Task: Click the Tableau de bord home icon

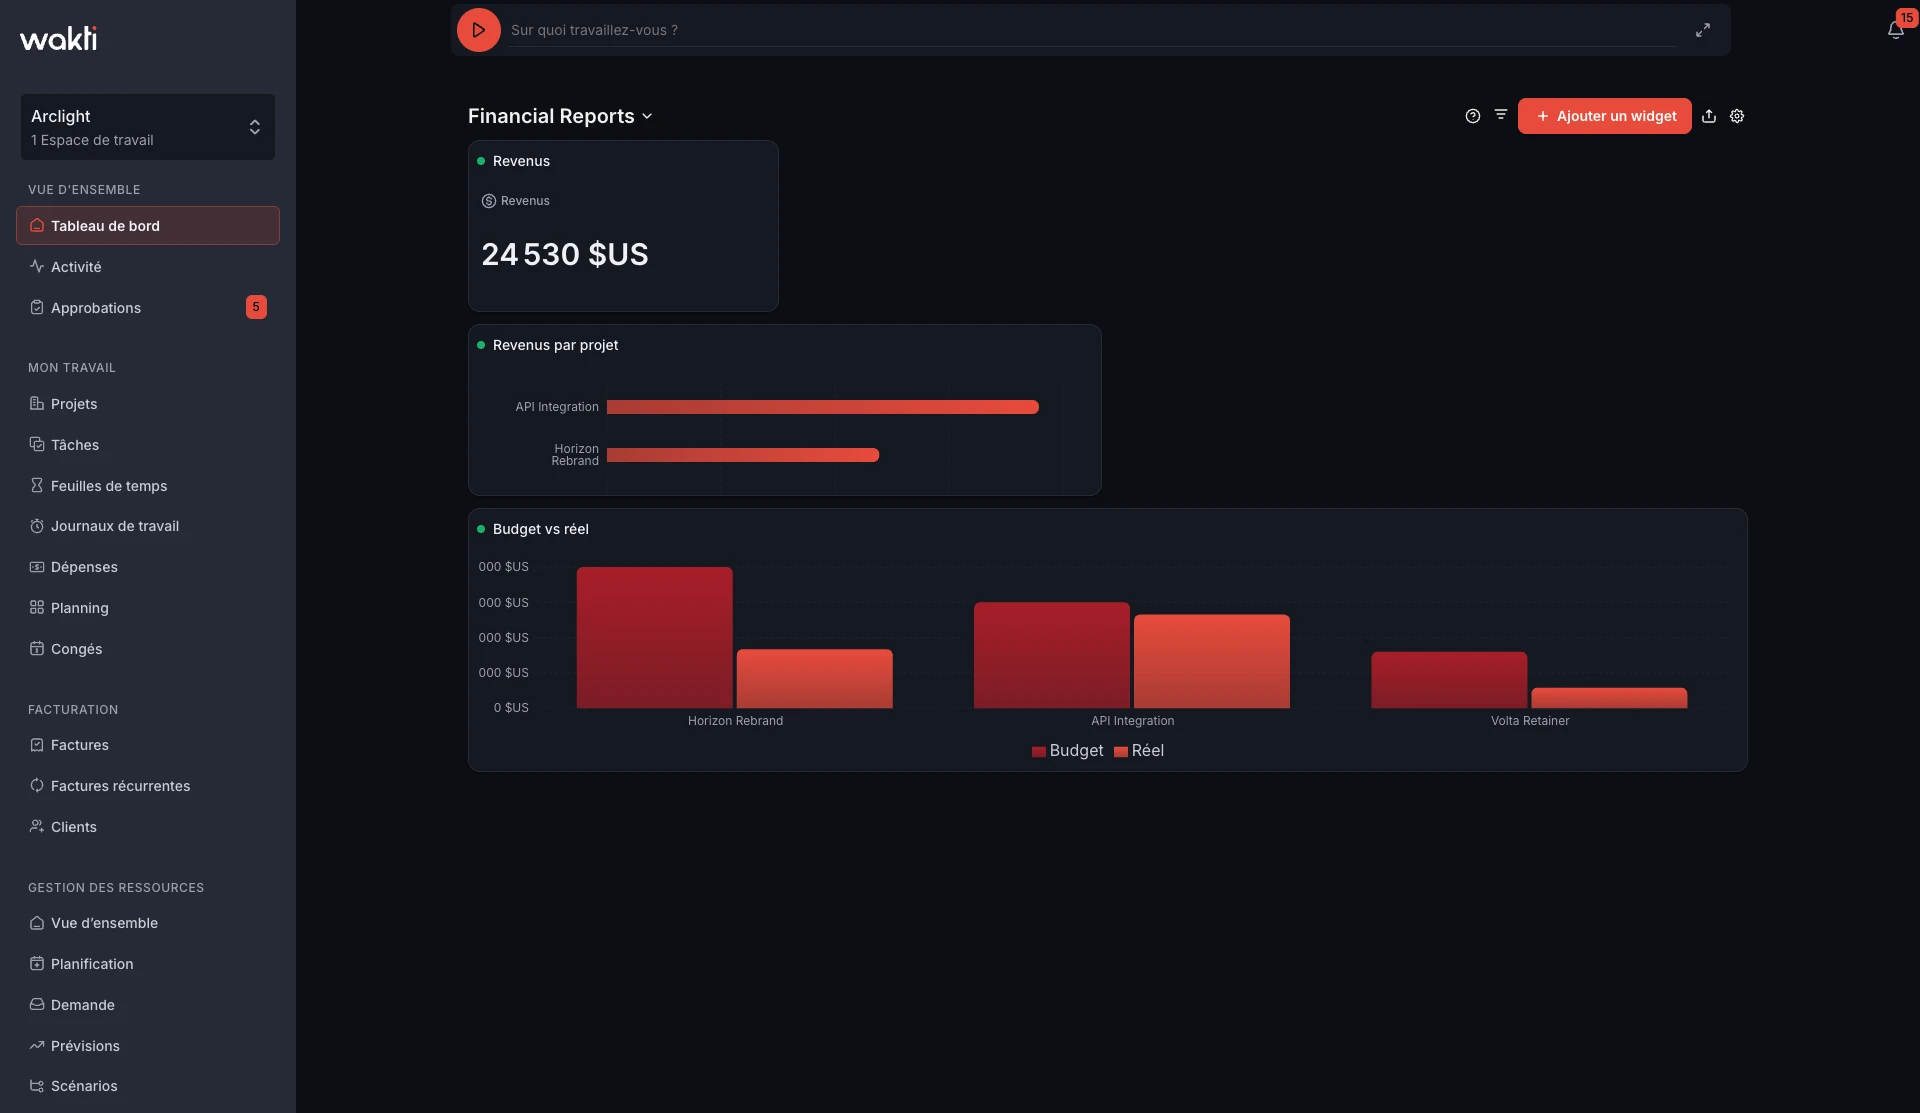Action: (x=37, y=226)
